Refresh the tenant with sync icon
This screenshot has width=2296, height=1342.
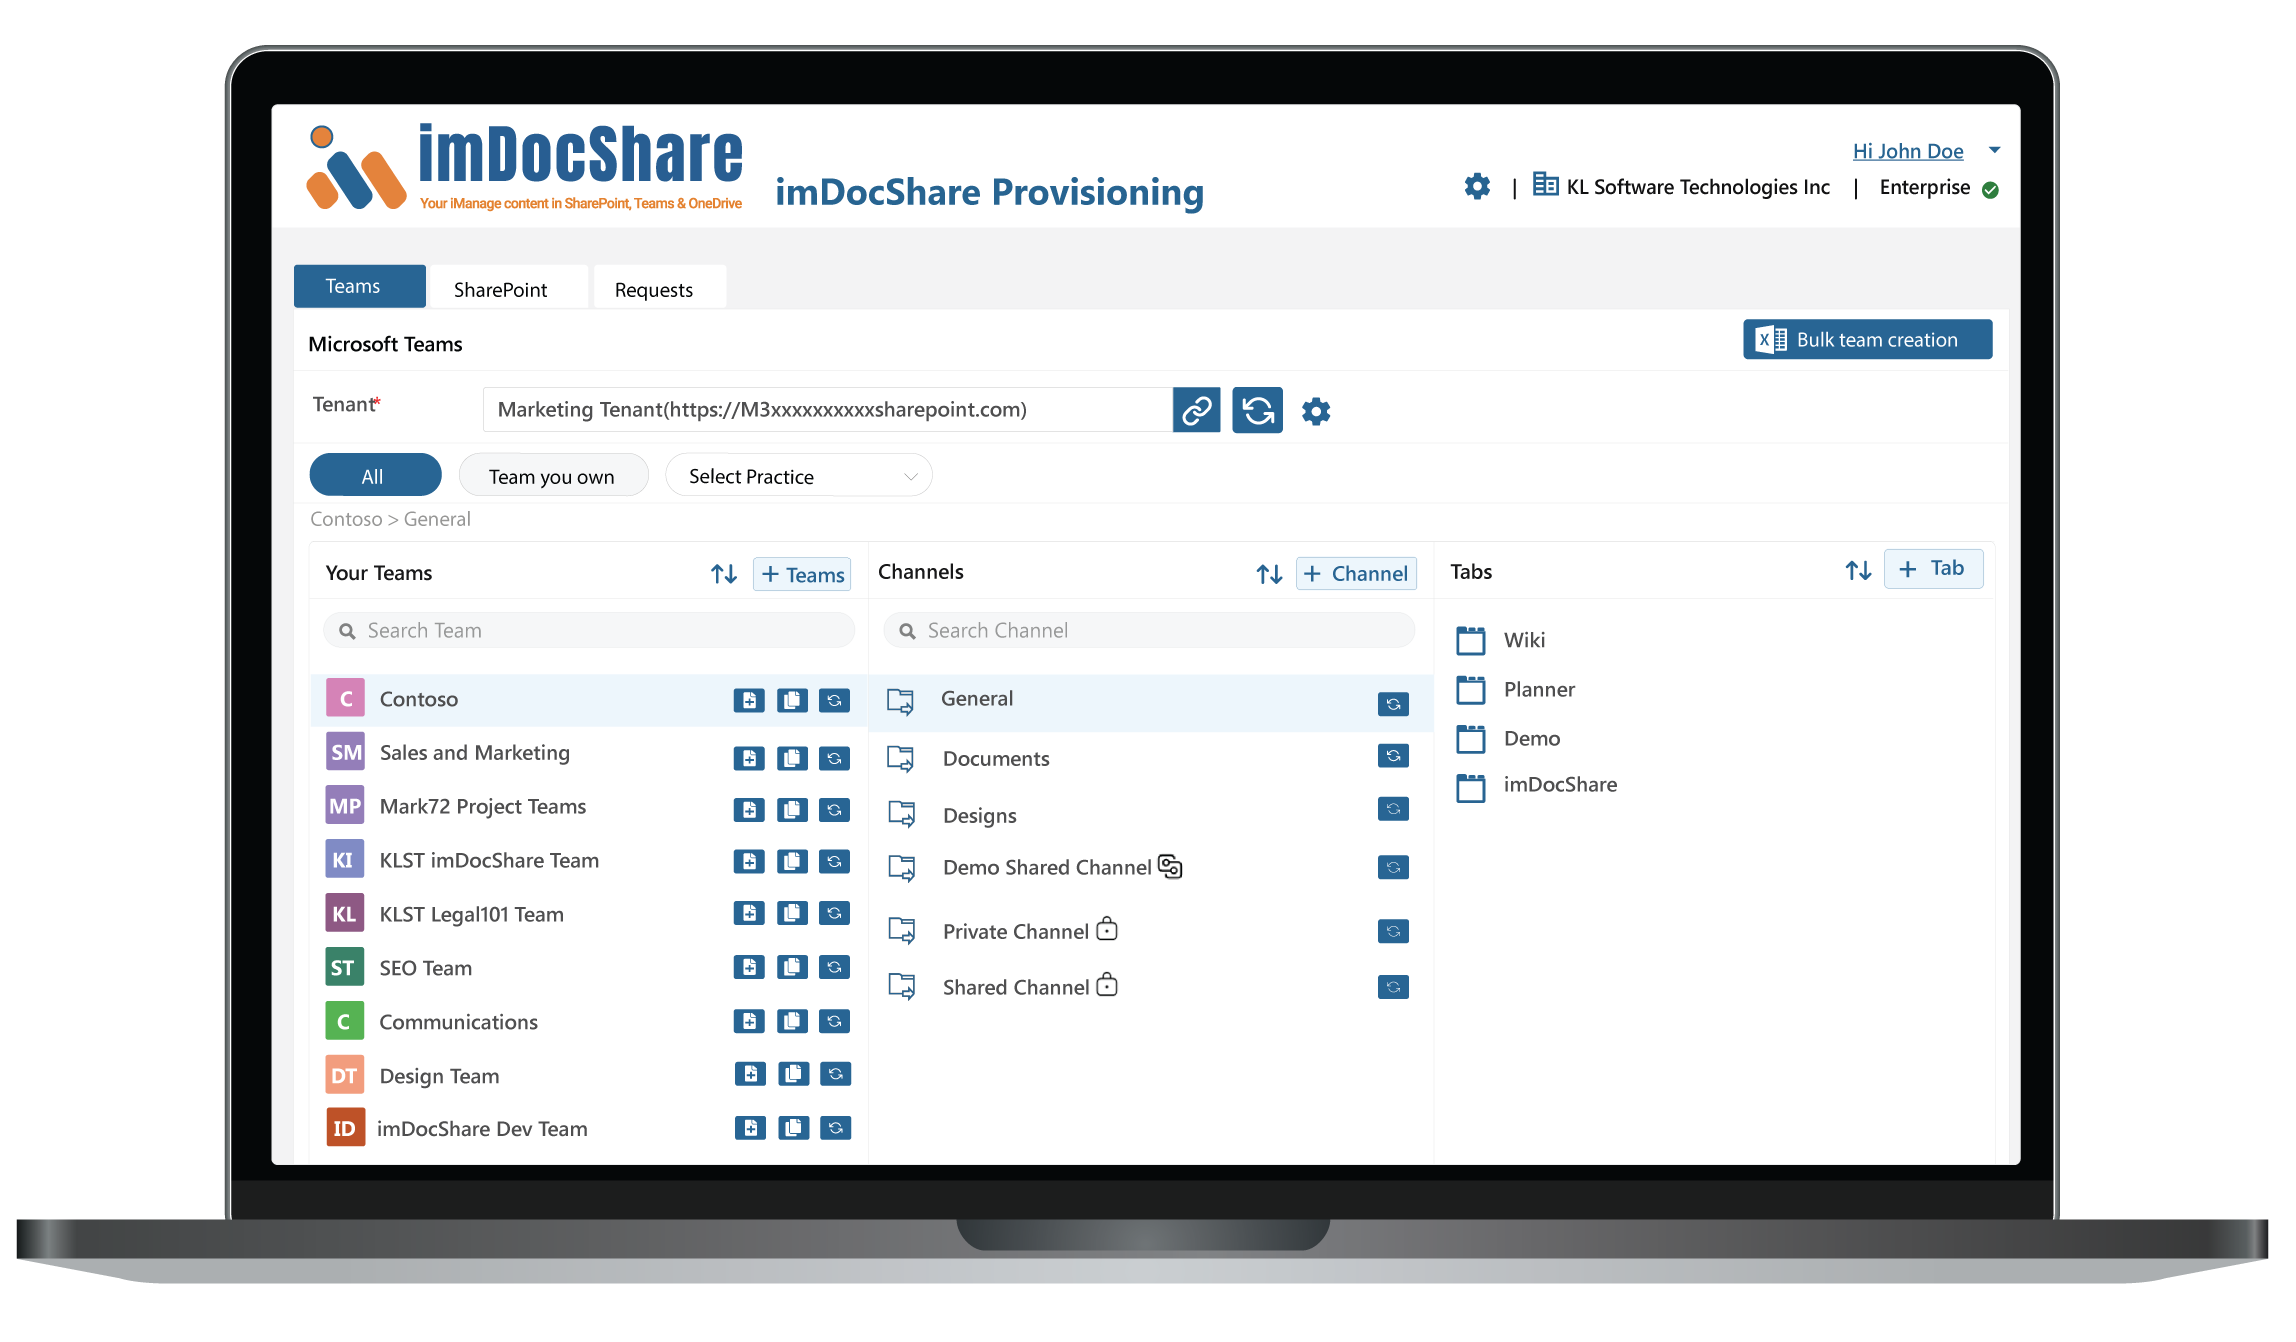[1258, 410]
